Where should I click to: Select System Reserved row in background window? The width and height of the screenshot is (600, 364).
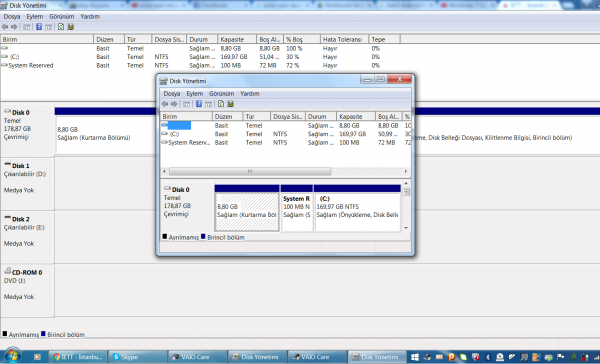199,65
